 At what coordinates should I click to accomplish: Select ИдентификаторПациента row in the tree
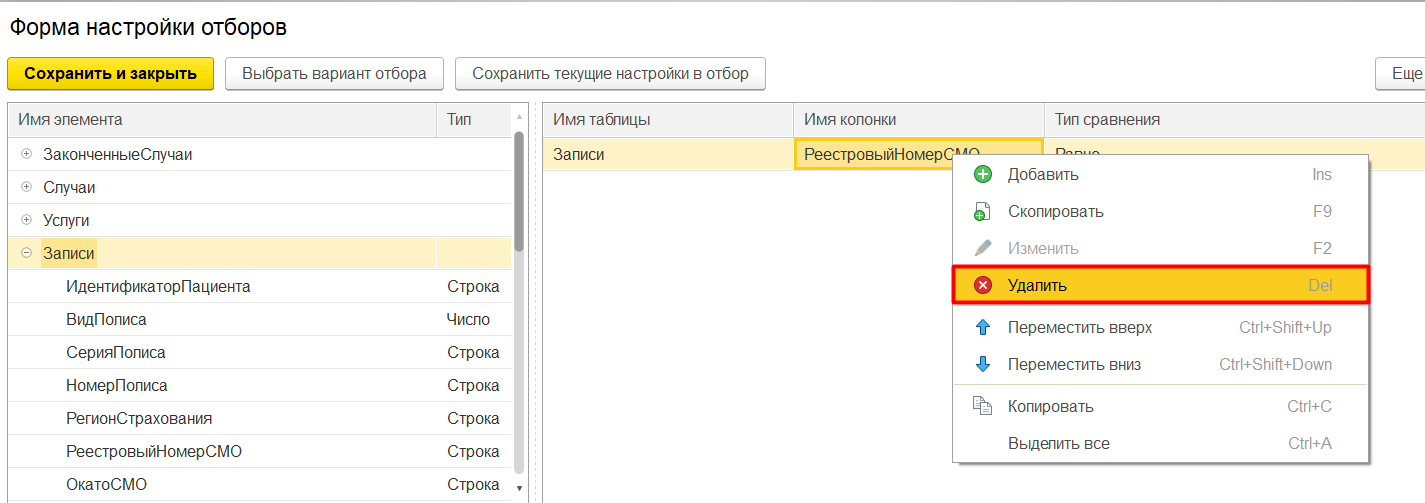158,287
